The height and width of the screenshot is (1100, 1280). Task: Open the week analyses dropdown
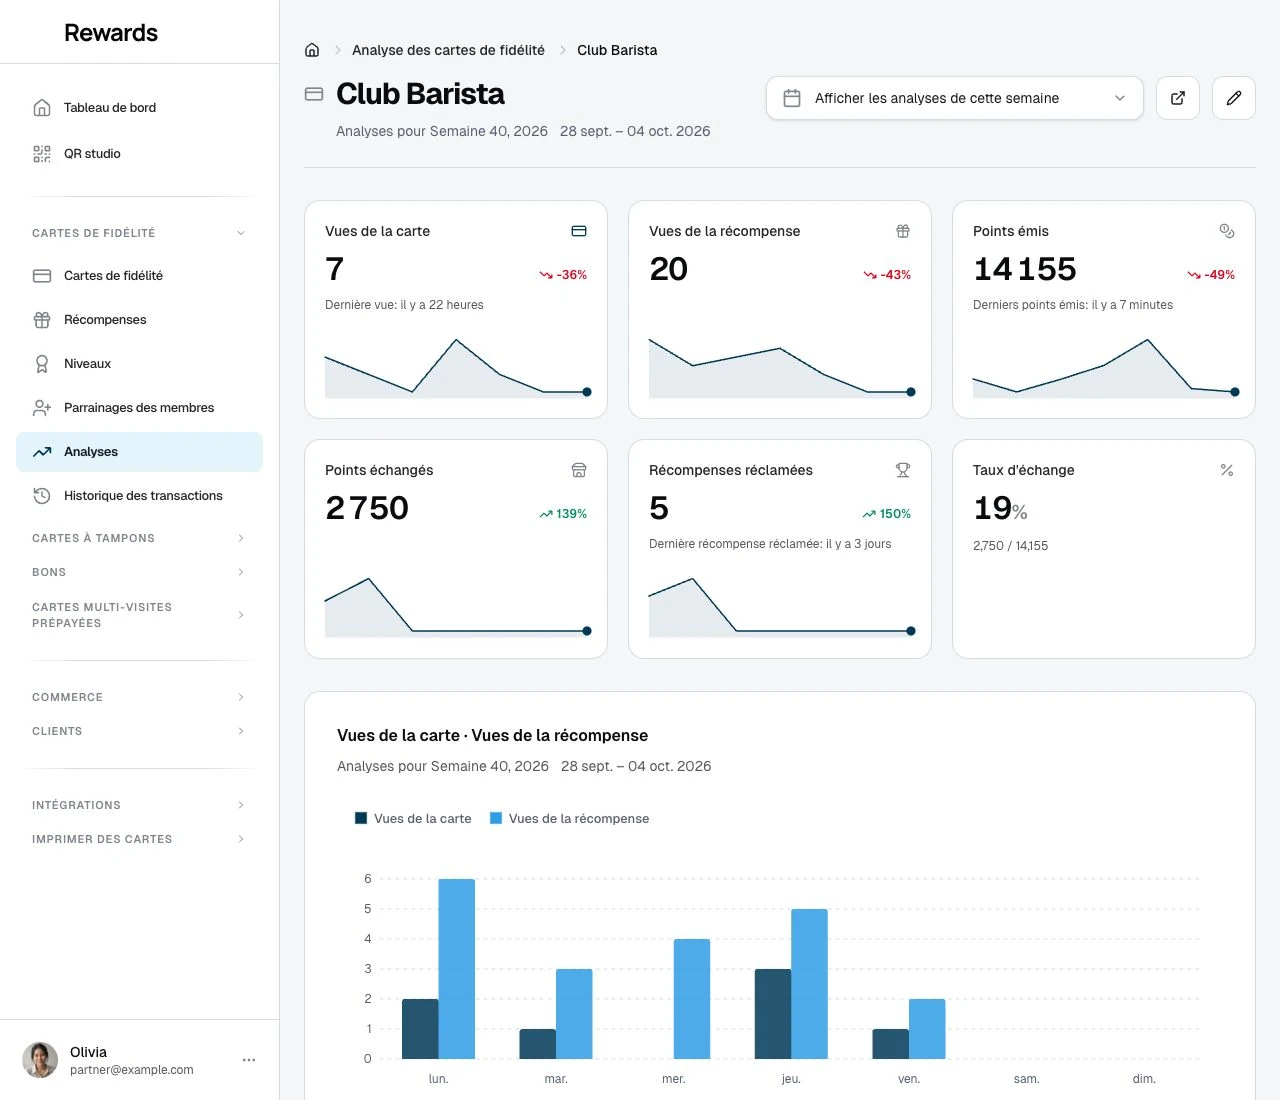(x=955, y=98)
